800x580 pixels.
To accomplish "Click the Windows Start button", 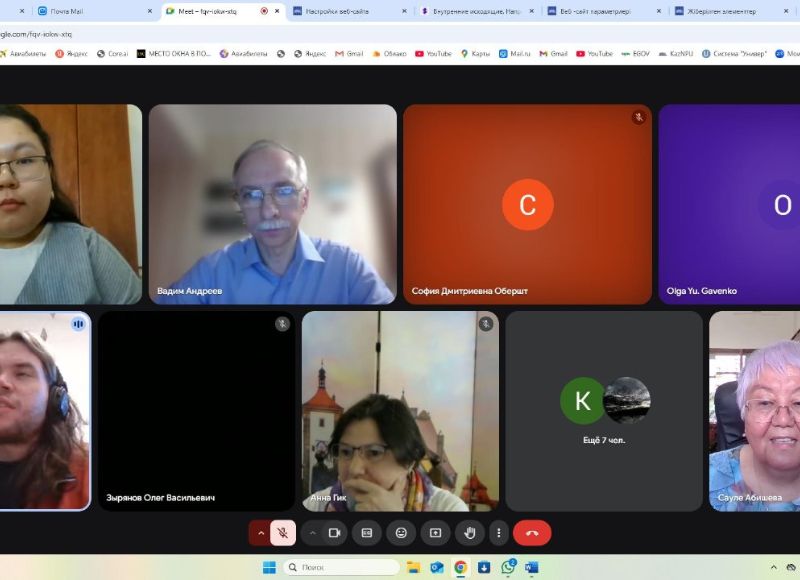I will (x=269, y=567).
